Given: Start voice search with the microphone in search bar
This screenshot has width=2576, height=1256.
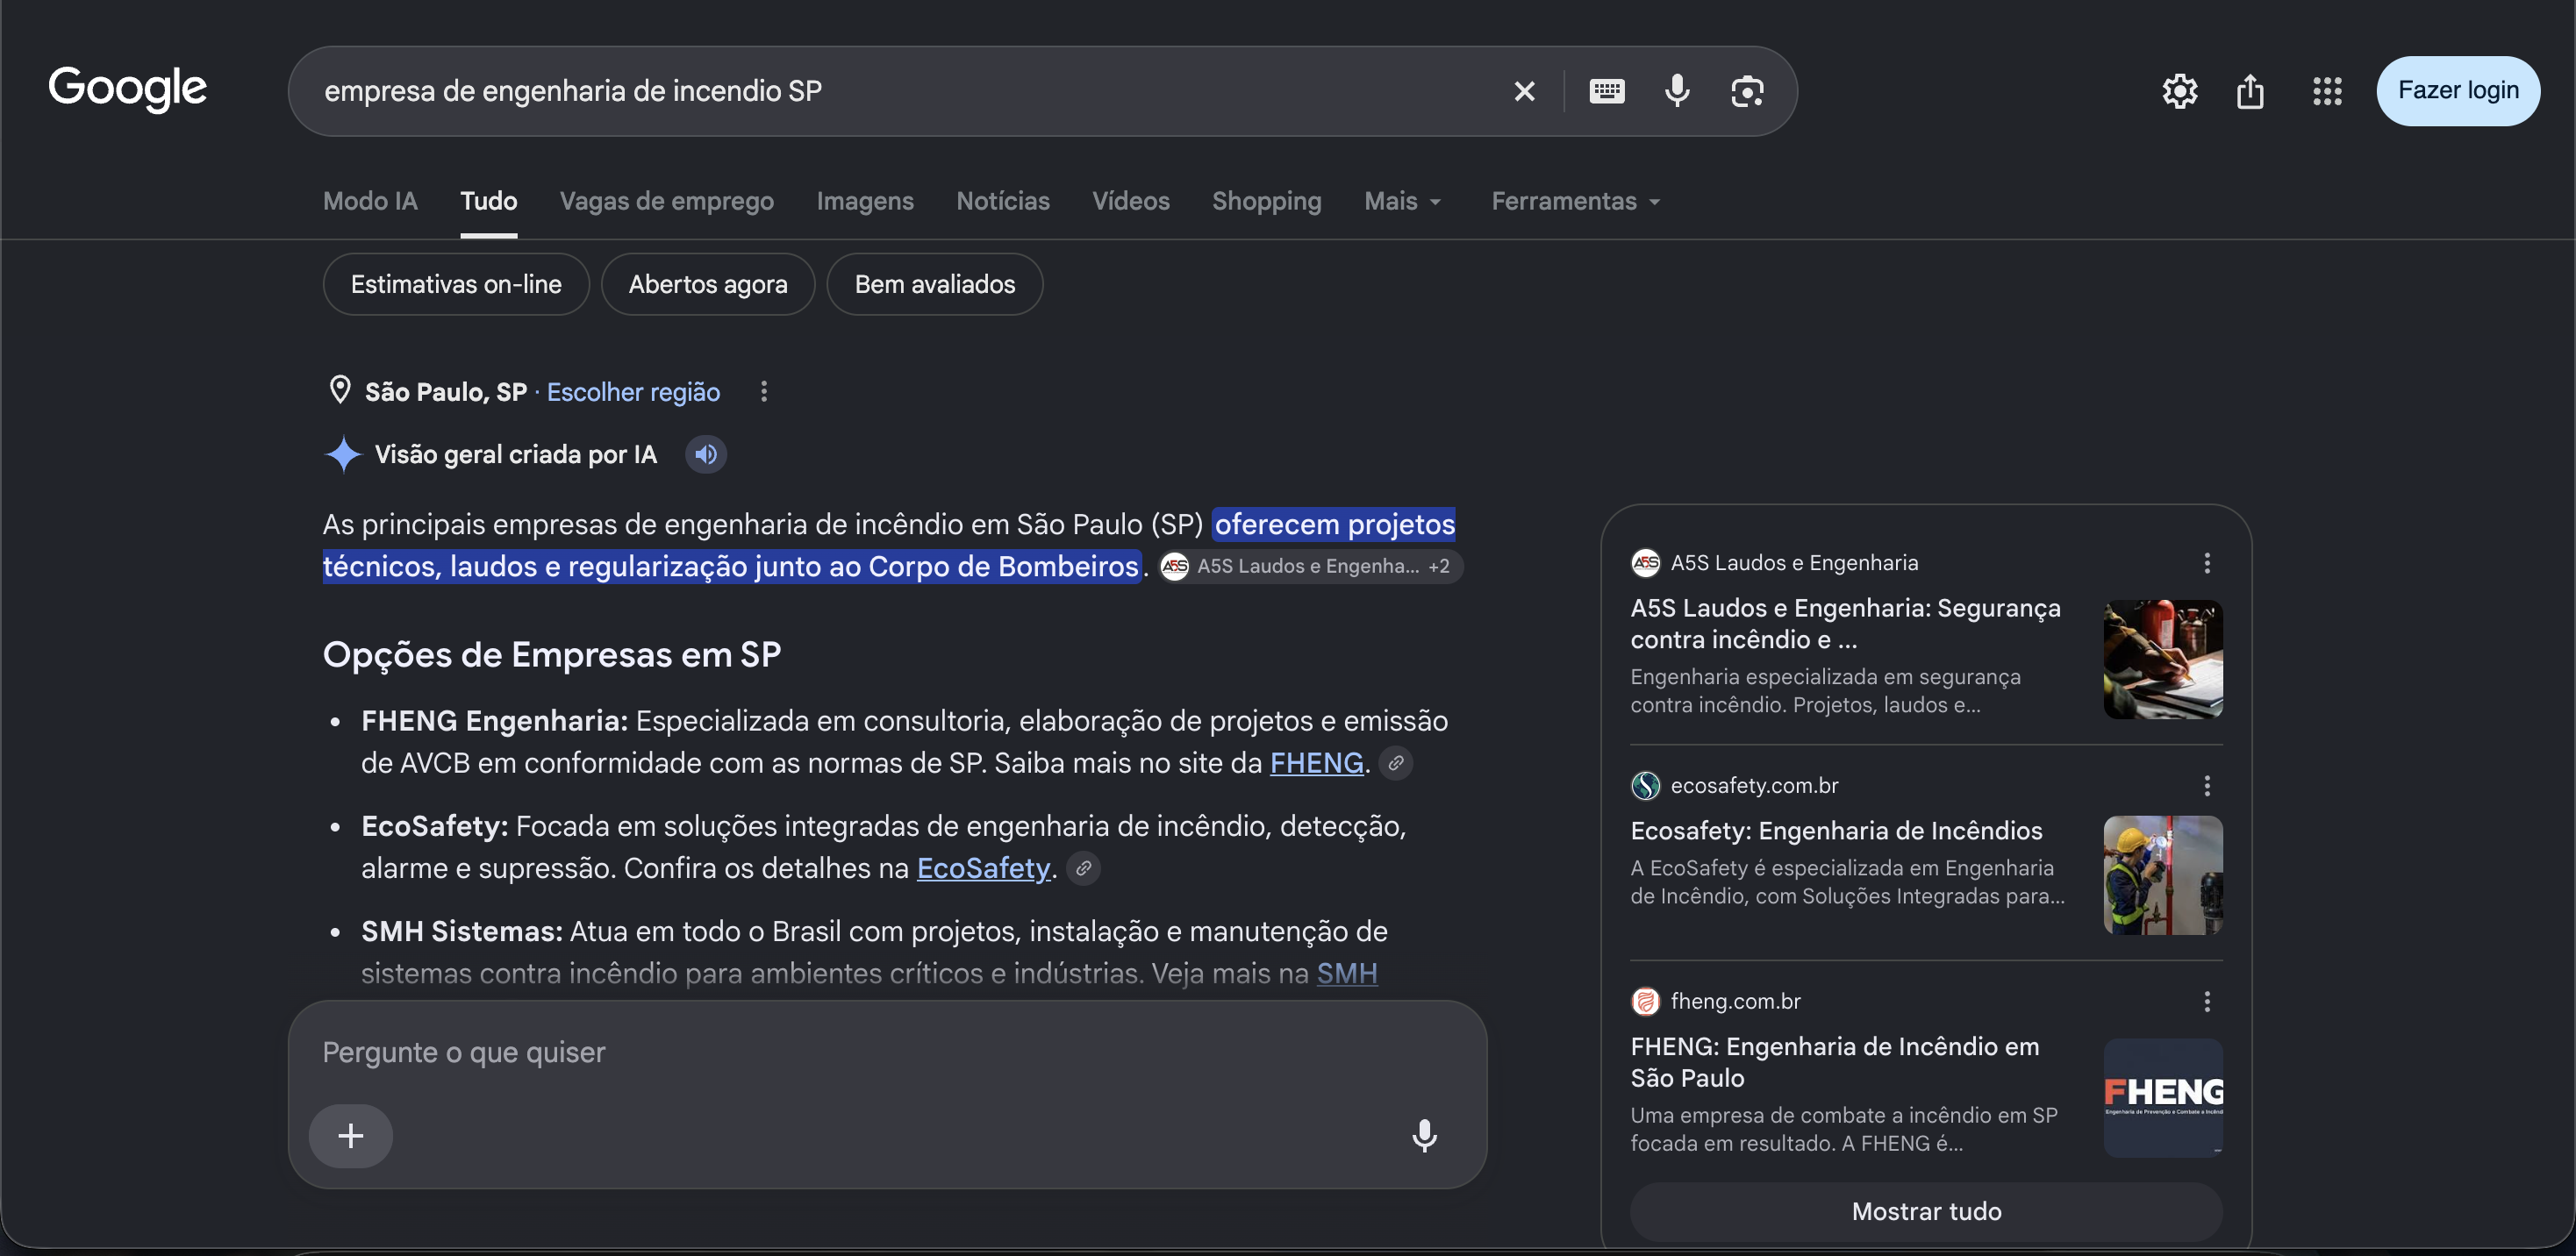Looking at the screenshot, I should tap(1677, 91).
